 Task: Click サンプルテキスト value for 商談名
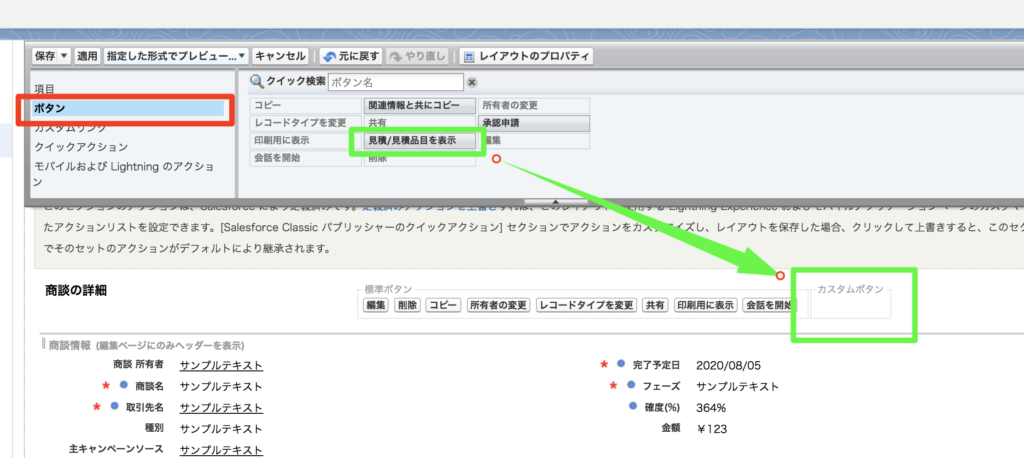click(x=221, y=386)
